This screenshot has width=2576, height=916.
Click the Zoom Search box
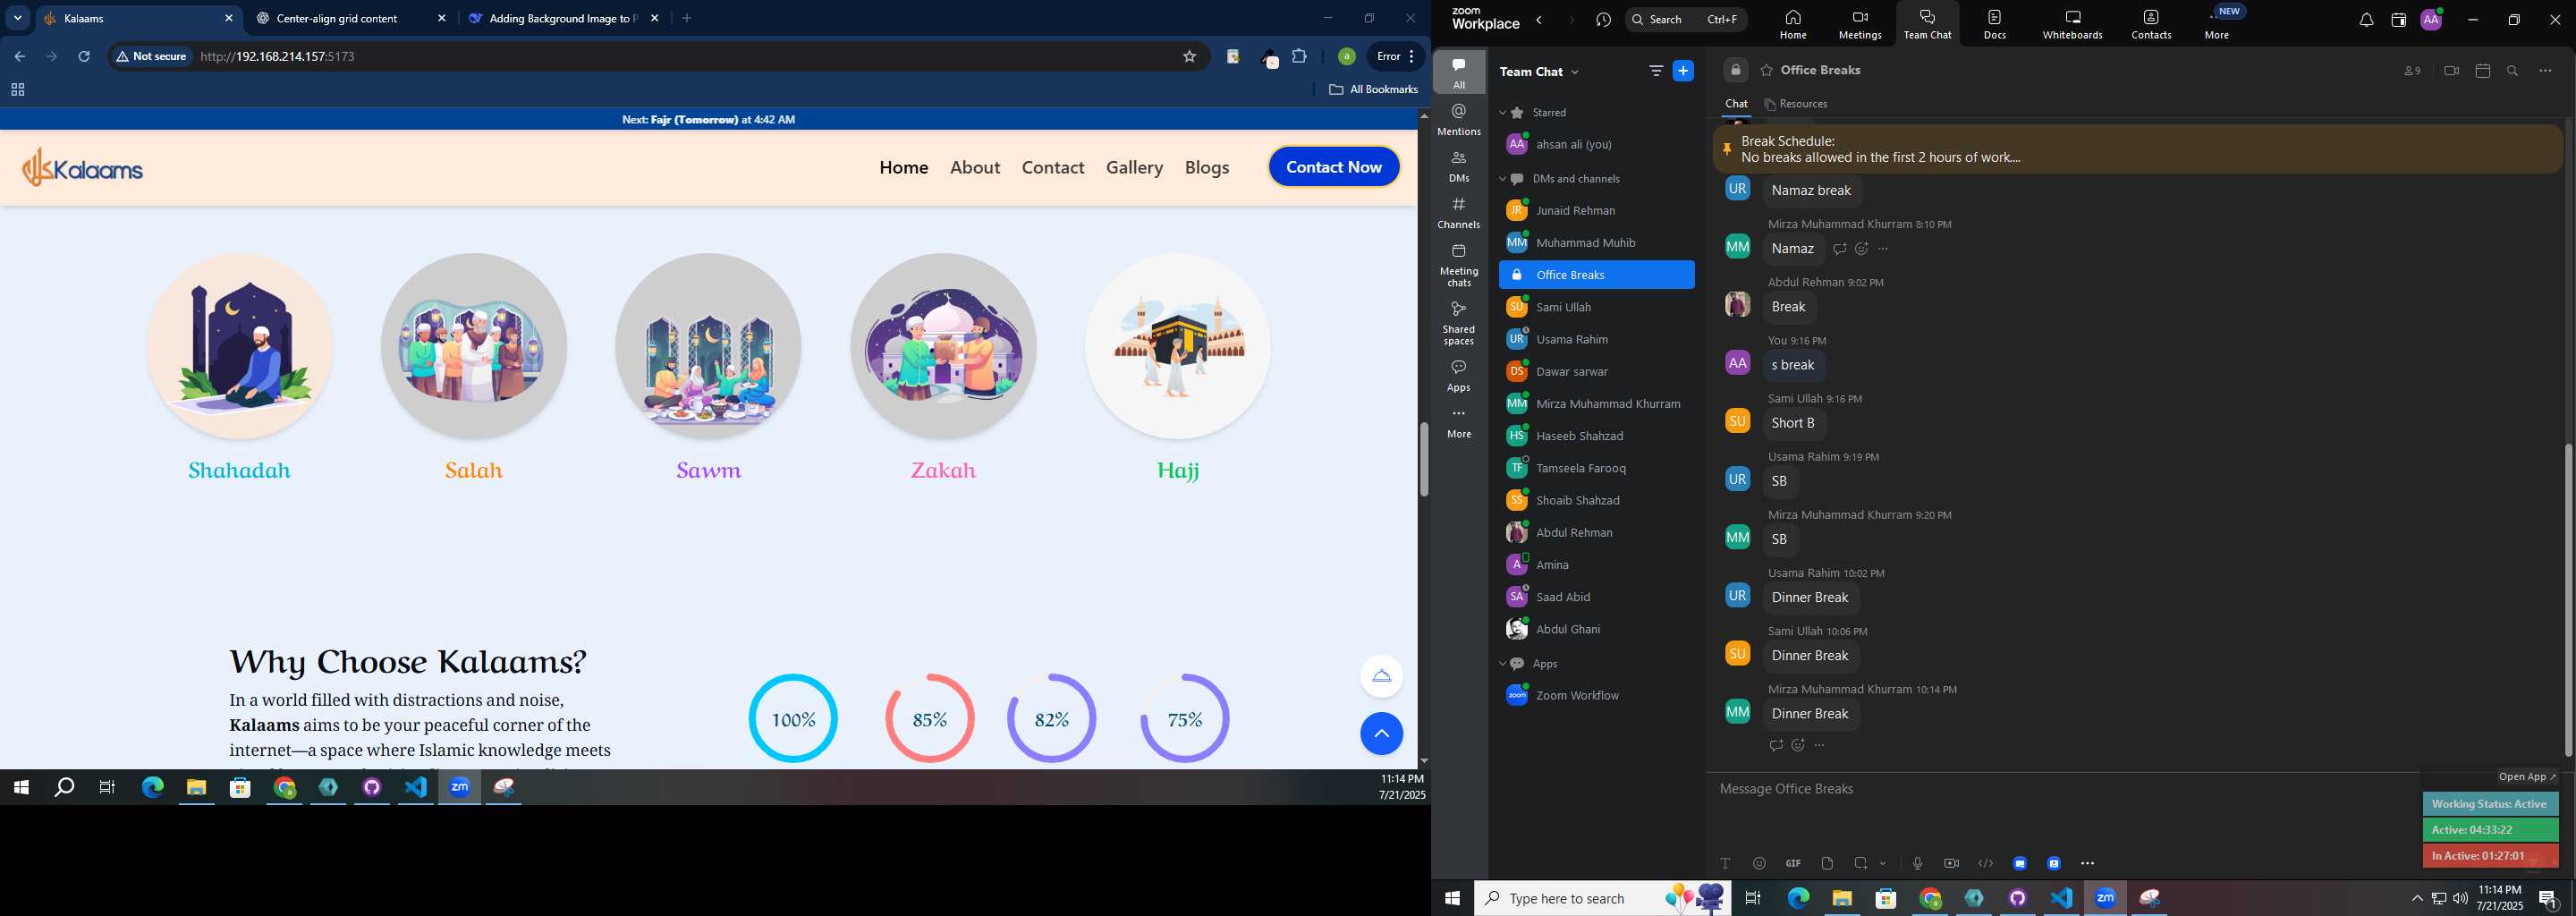click(x=1686, y=20)
